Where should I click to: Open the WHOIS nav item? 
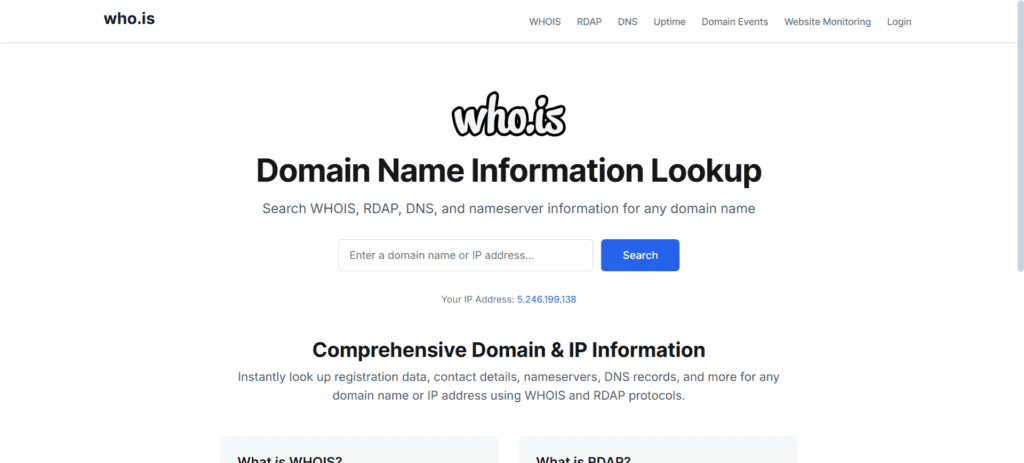click(545, 22)
